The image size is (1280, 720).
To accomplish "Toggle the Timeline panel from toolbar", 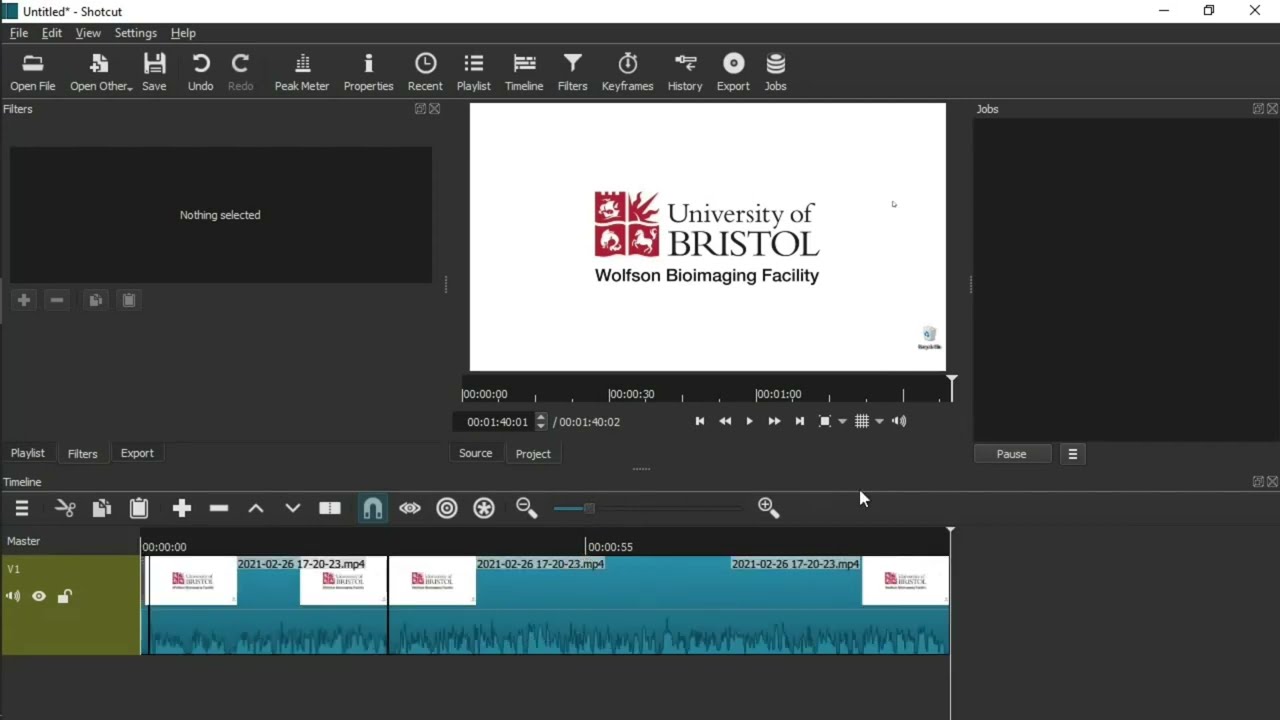I will pyautogui.click(x=524, y=73).
